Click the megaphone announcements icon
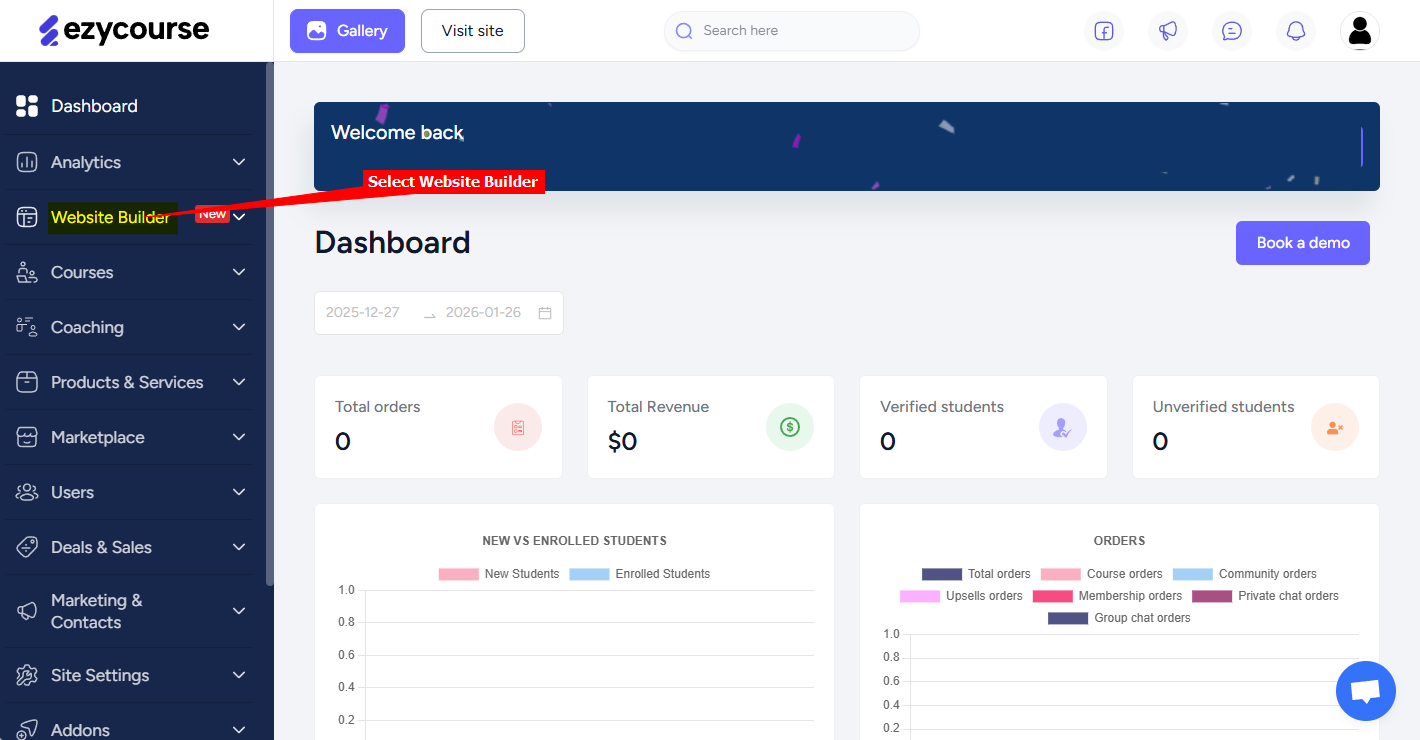 (1167, 31)
